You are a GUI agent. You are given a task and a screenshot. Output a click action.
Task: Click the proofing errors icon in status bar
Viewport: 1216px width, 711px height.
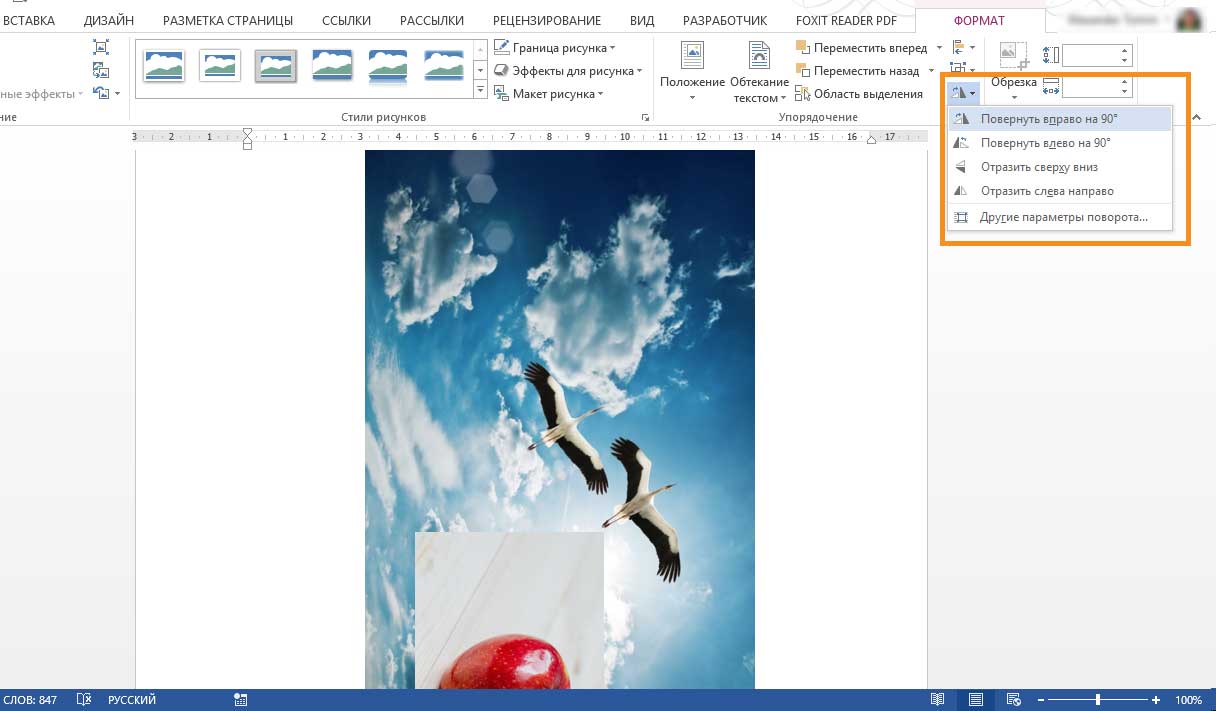tap(84, 700)
